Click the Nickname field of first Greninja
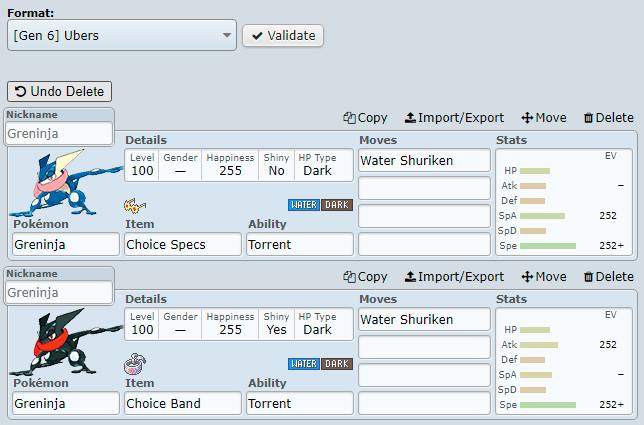 click(59, 133)
